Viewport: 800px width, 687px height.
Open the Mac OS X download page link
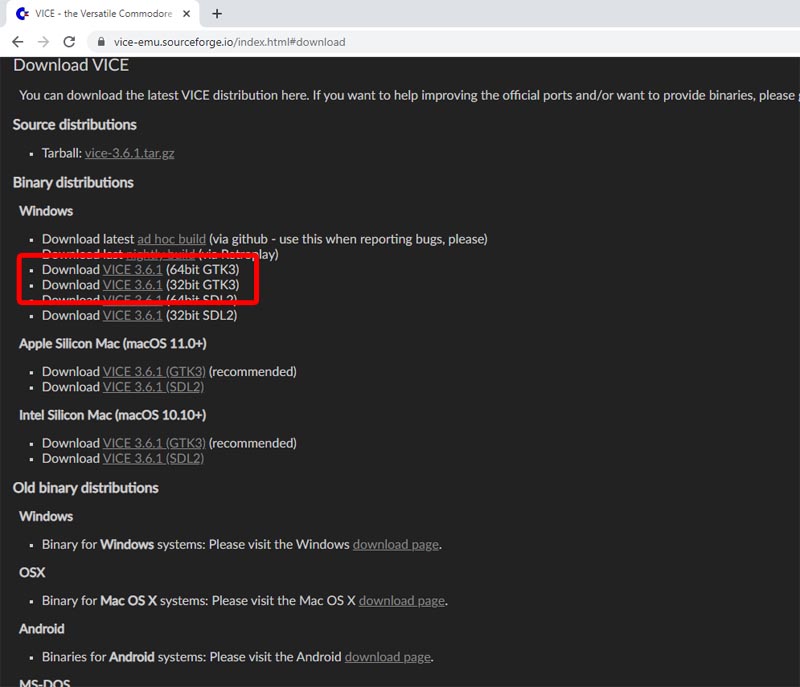tap(402, 601)
